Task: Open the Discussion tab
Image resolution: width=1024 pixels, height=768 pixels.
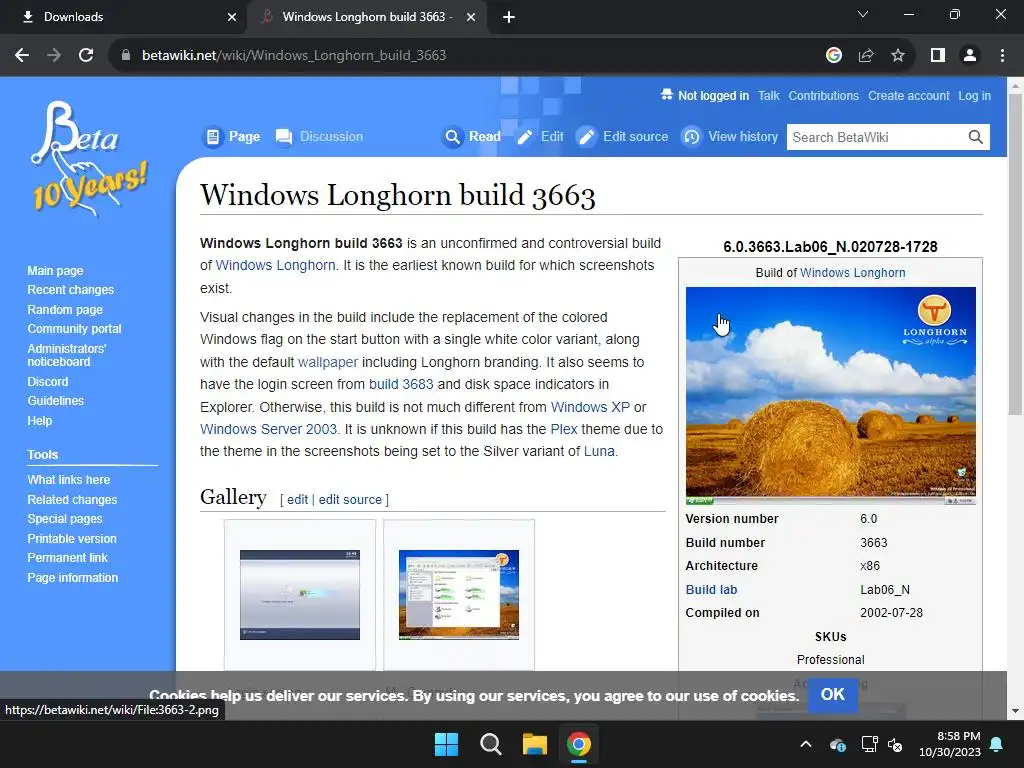Action: [x=319, y=136]
